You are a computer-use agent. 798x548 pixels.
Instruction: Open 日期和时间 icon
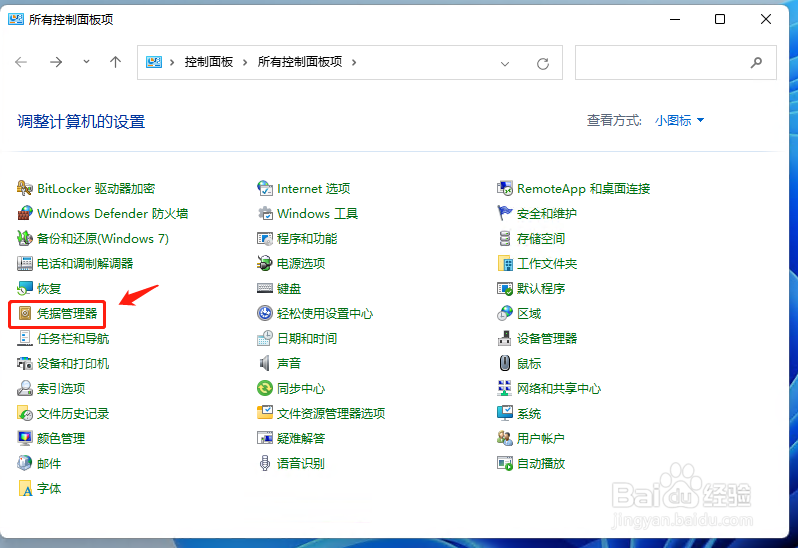(265, 338)
